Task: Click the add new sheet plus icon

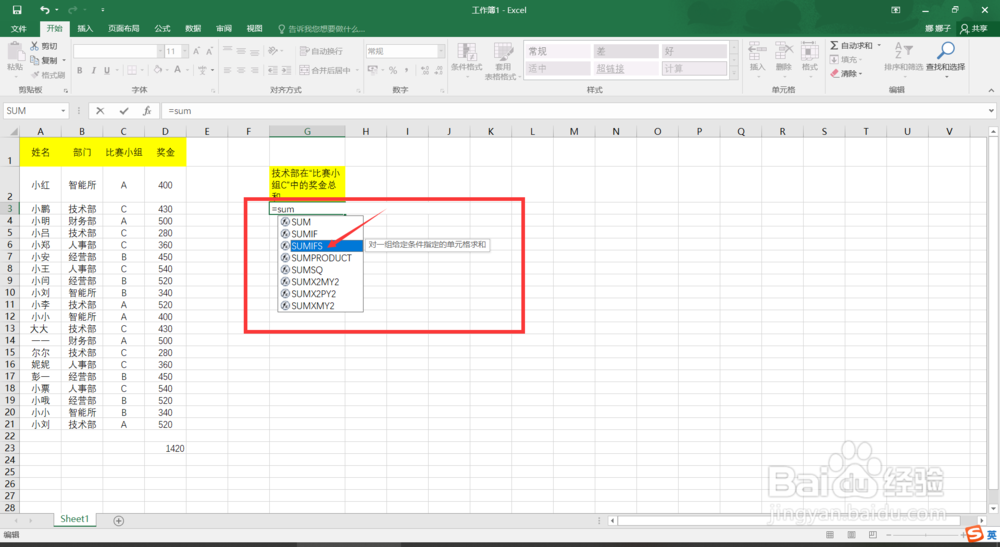Action: point(119,521)
